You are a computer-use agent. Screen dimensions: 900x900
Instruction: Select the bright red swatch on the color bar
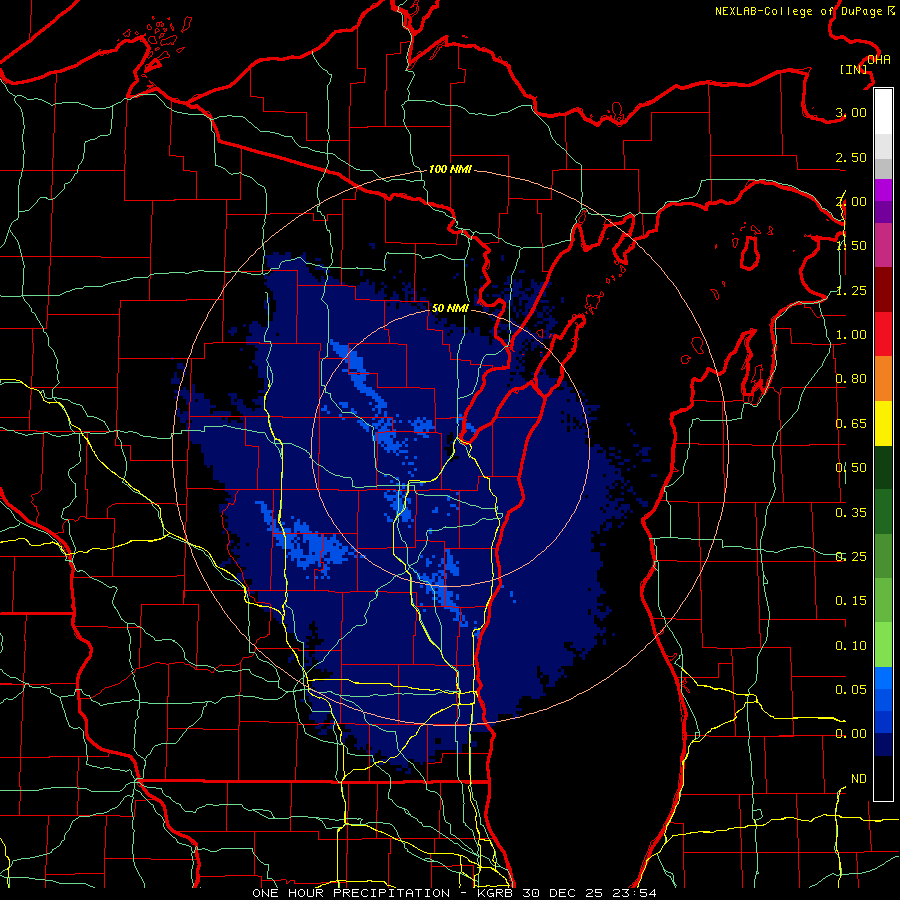coord(883,334)
